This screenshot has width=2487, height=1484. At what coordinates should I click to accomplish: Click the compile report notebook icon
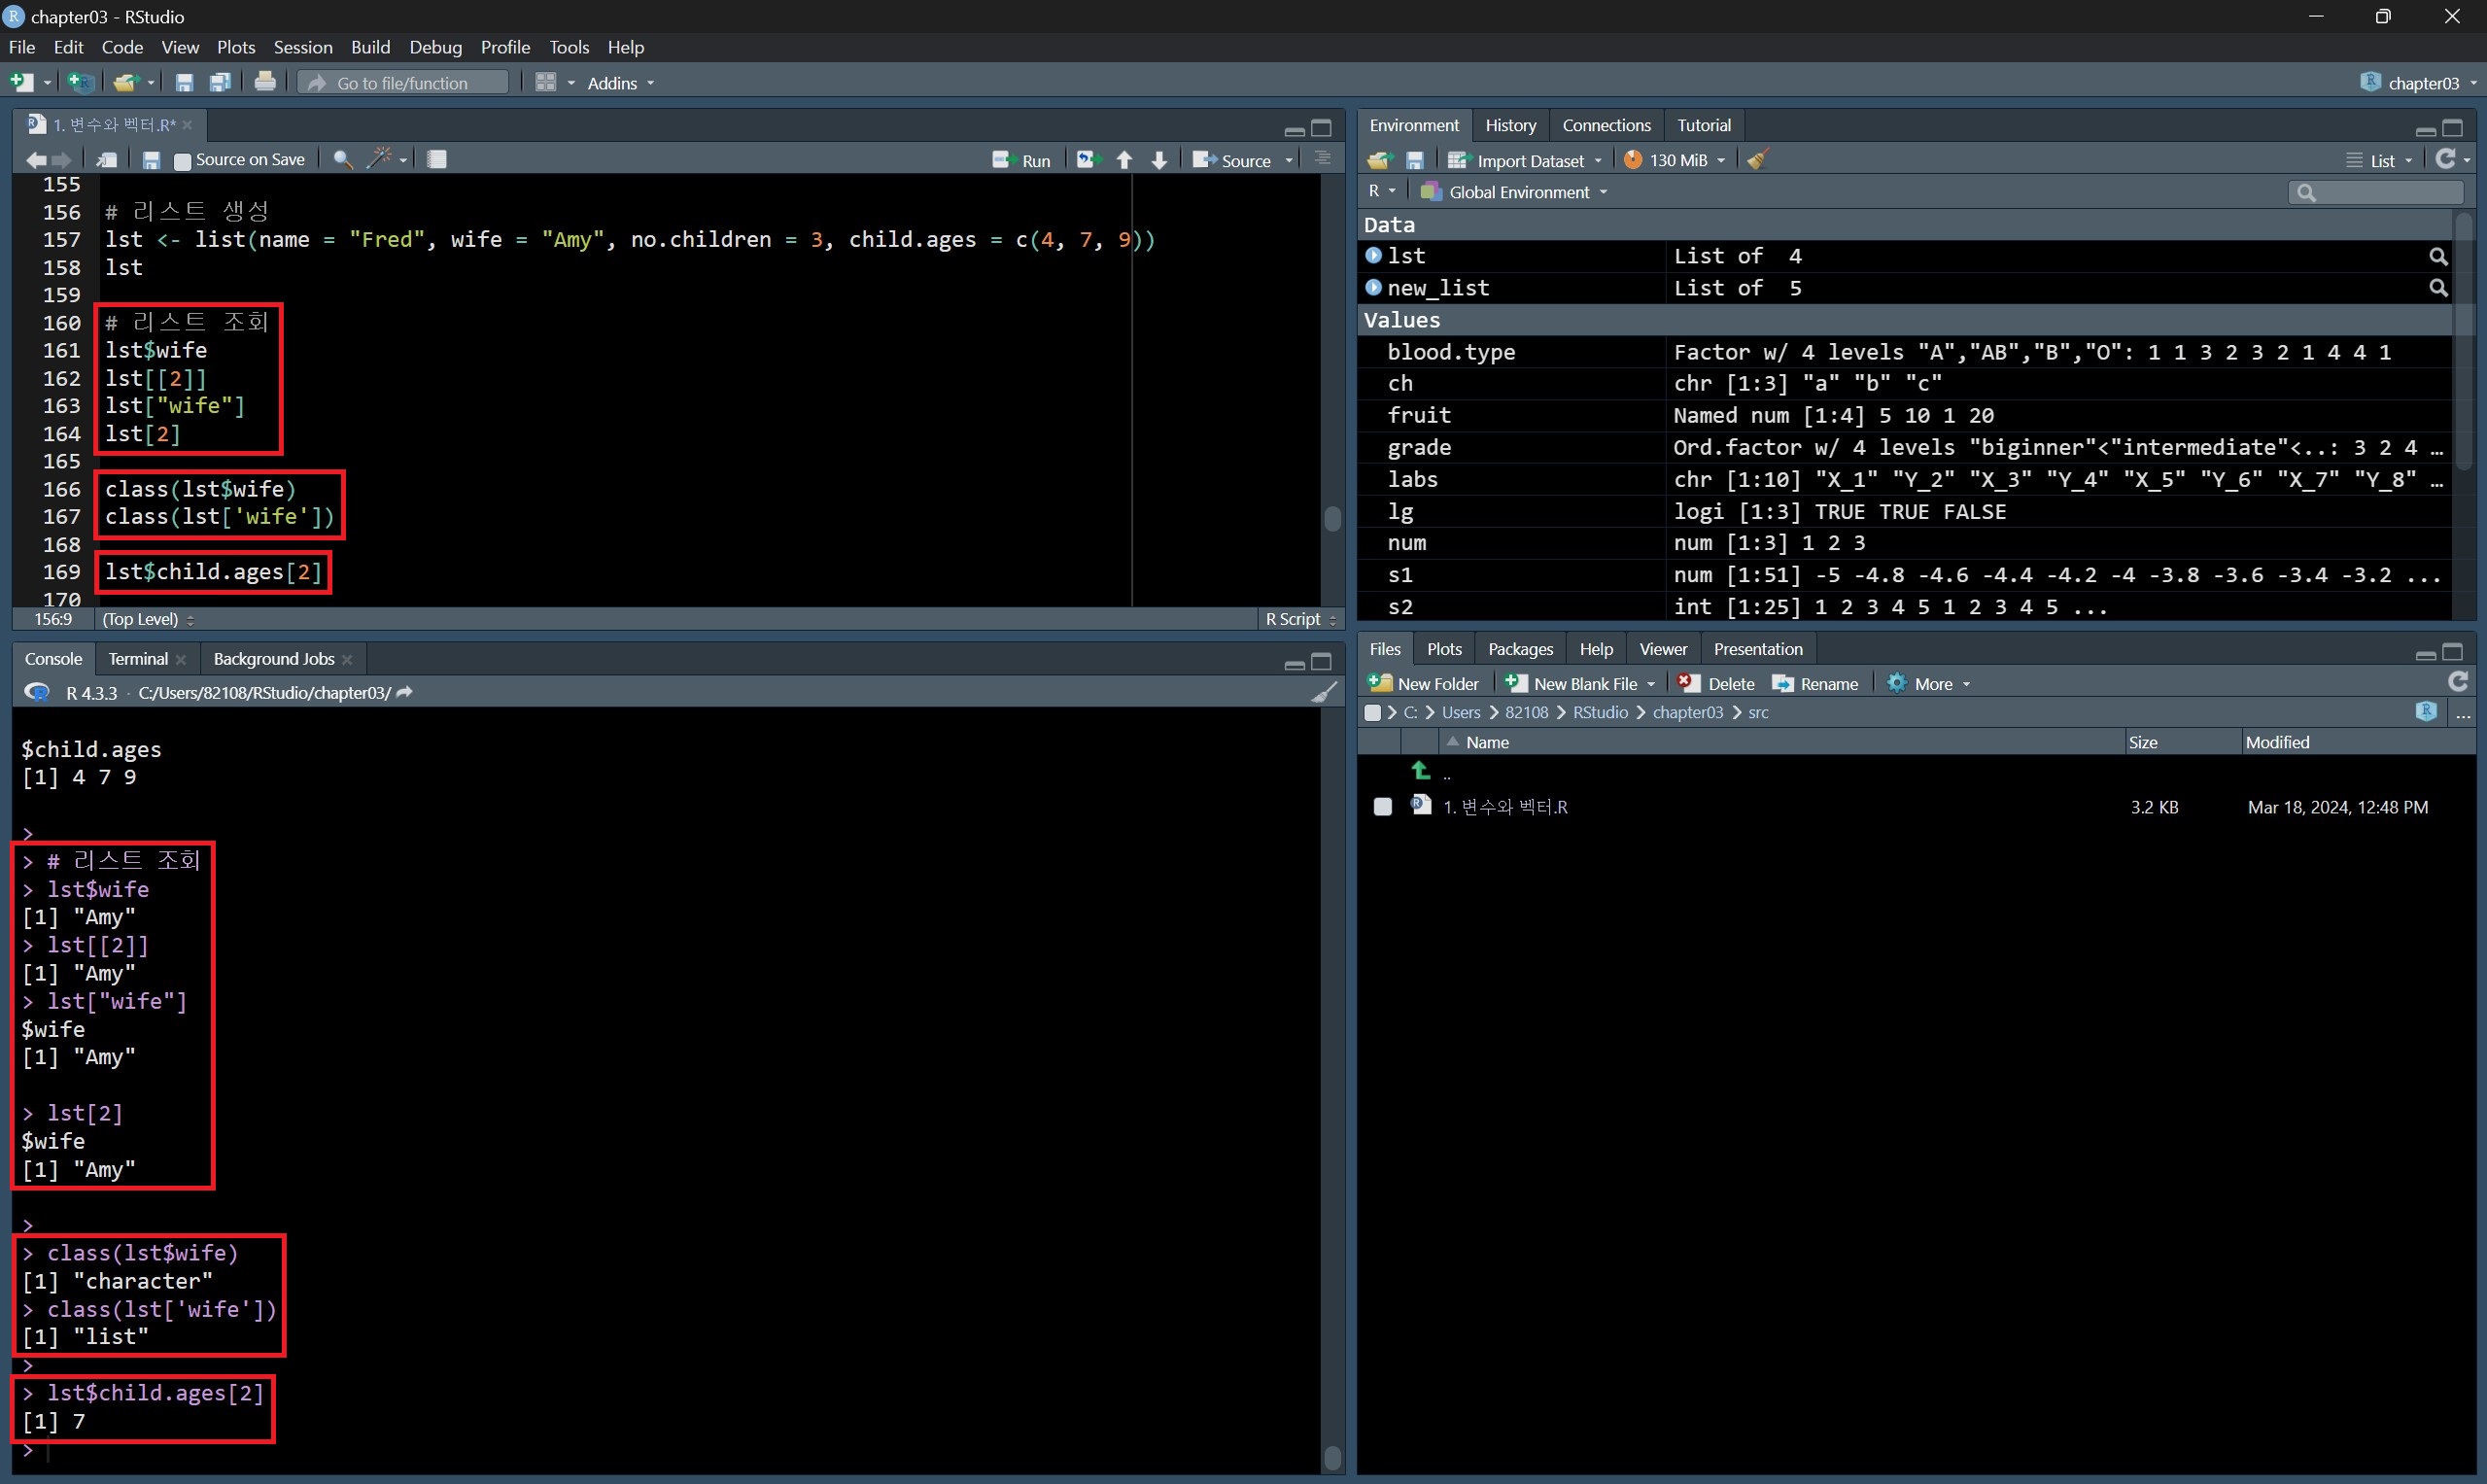pos(437,160)
